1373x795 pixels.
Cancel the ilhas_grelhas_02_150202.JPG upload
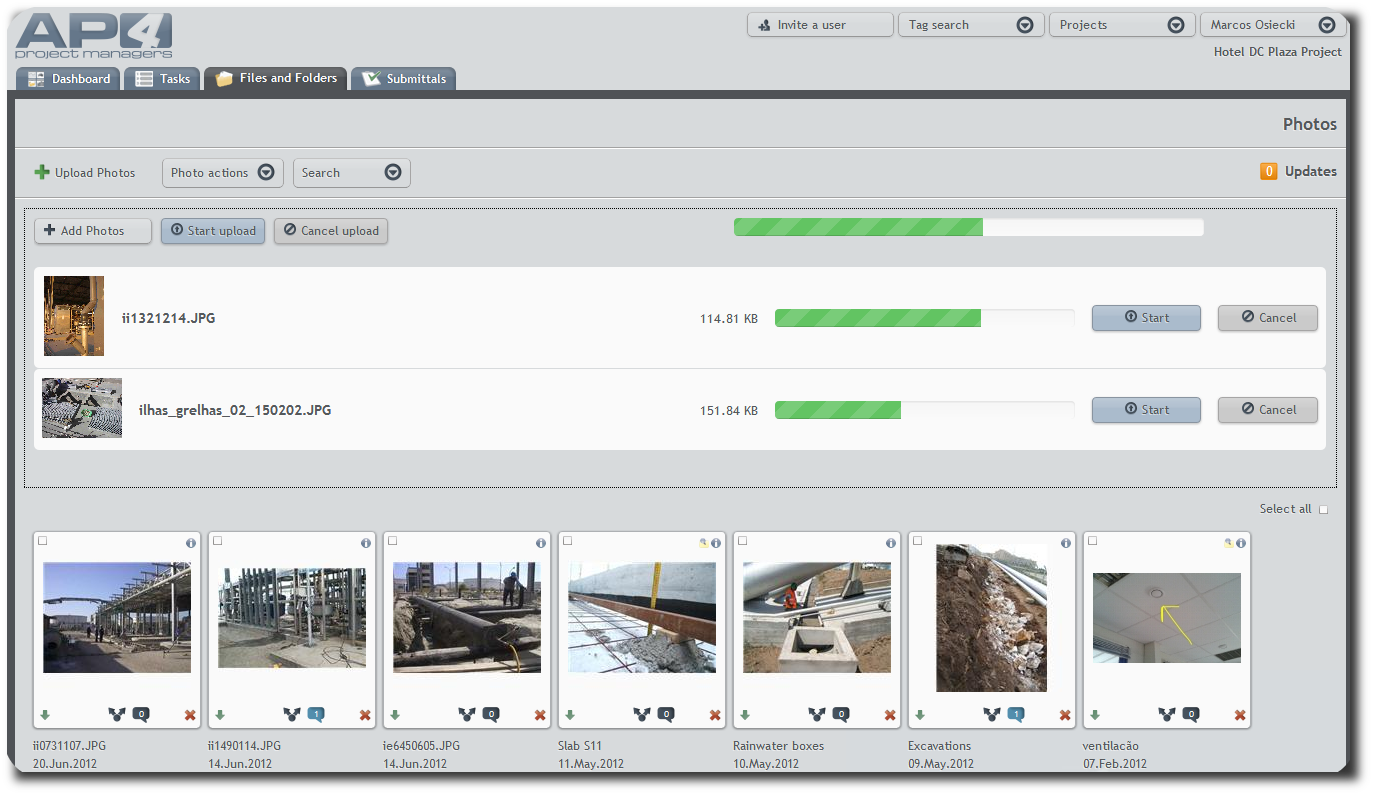[x=1267, y=409]
